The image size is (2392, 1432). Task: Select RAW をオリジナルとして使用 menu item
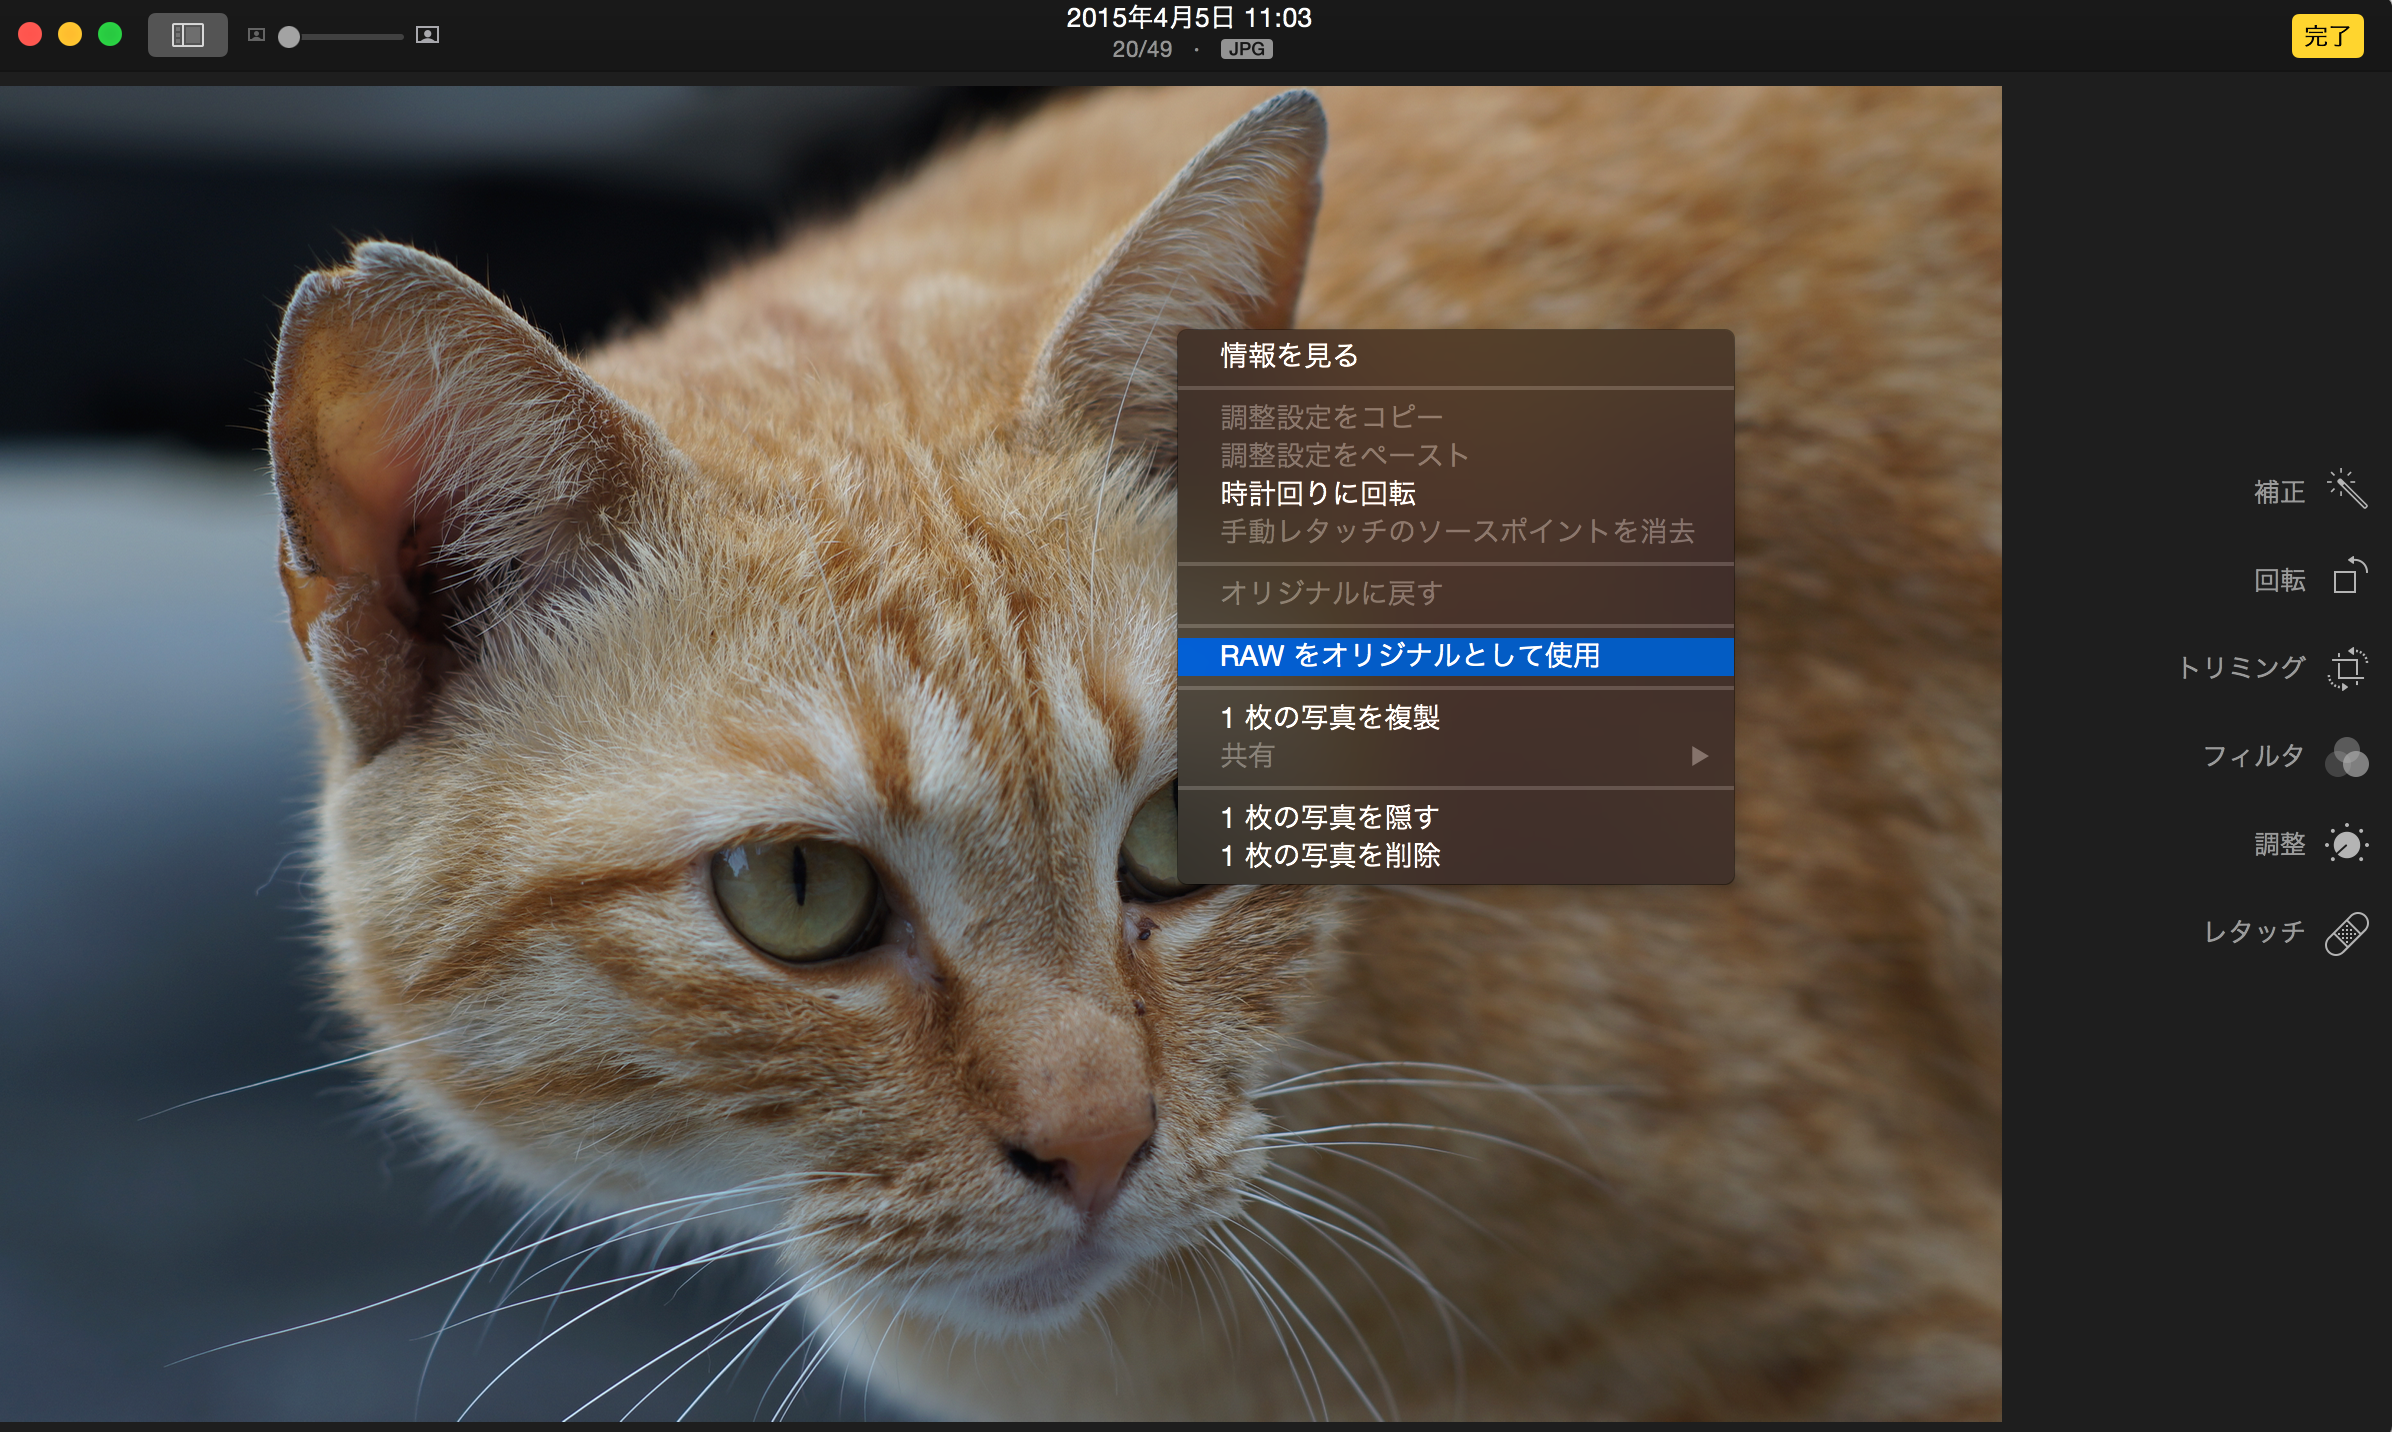click(1455, 656)
